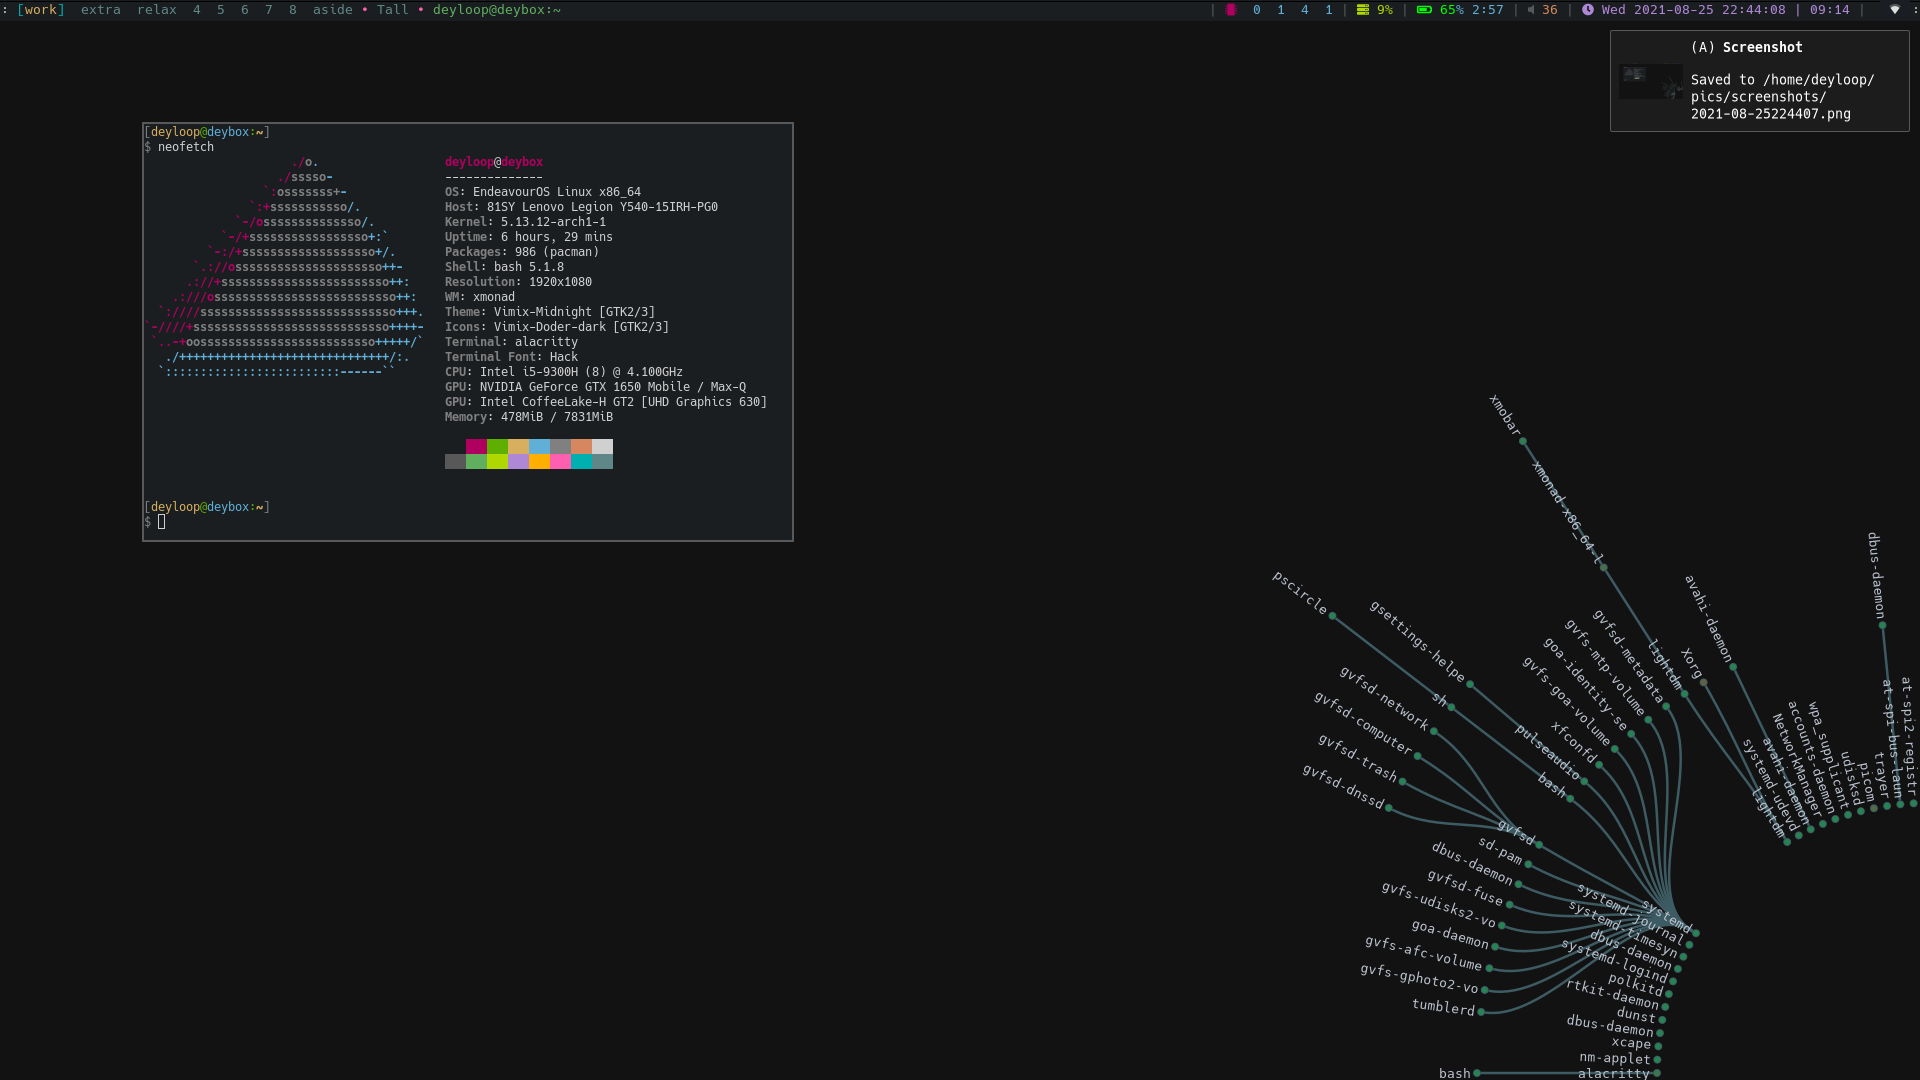Screen dimensions: 1920x1080
Task: Click the Tall layout indicator
Action: [x=392, y=10]
